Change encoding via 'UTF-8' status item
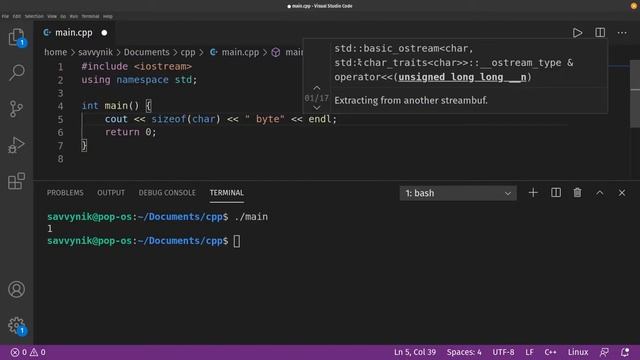The height and width of the screenshot is (360, 640). coord(503,352)
